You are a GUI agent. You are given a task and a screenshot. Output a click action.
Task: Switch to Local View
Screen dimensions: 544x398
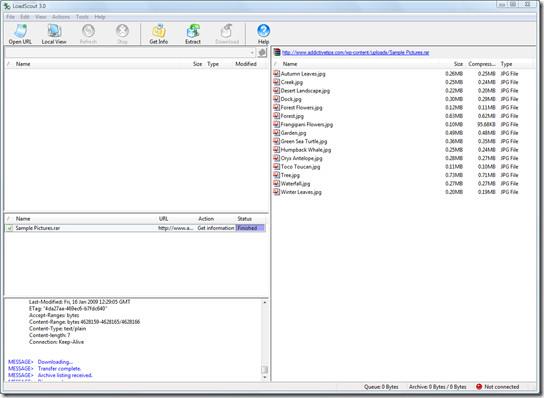point(54,34)
